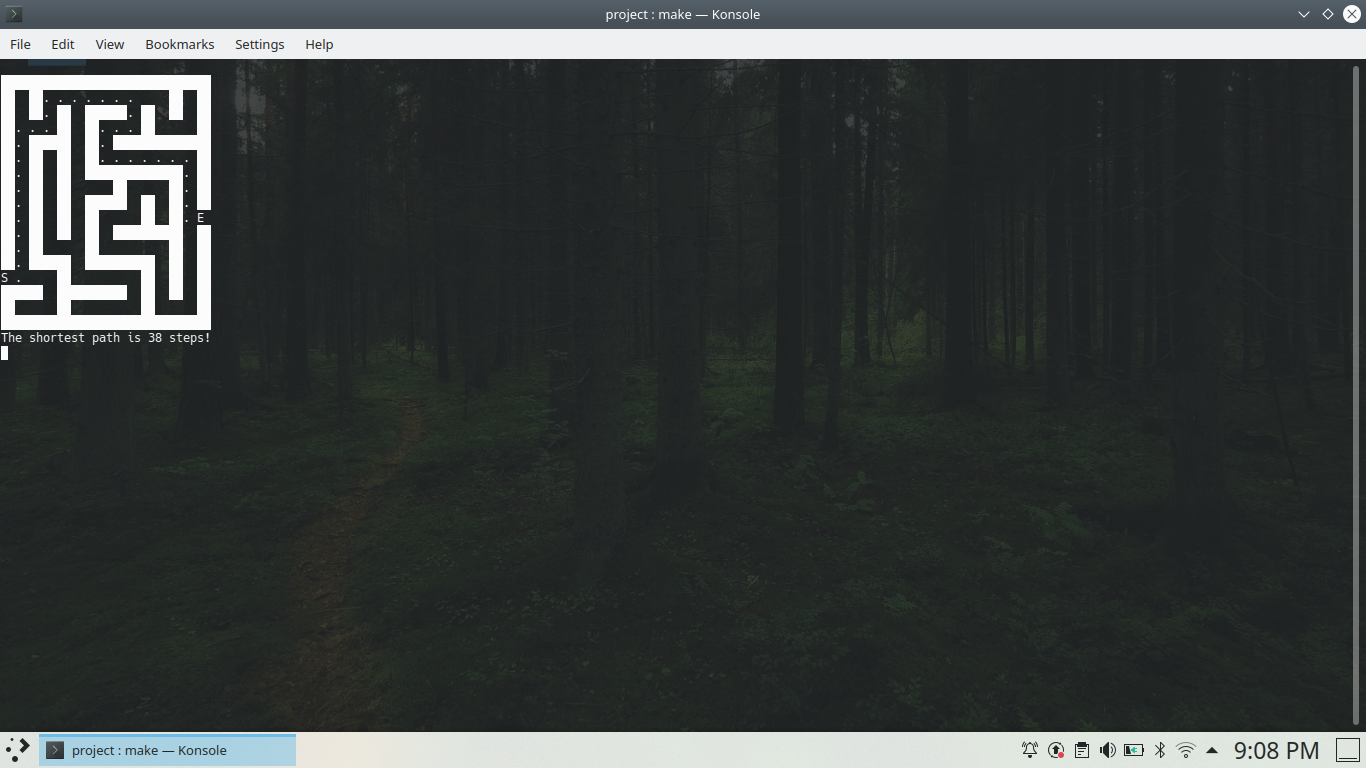Open the Bookmarks menu
The height and width of the screenshot is (768, 1366).
tap(179, 44)
